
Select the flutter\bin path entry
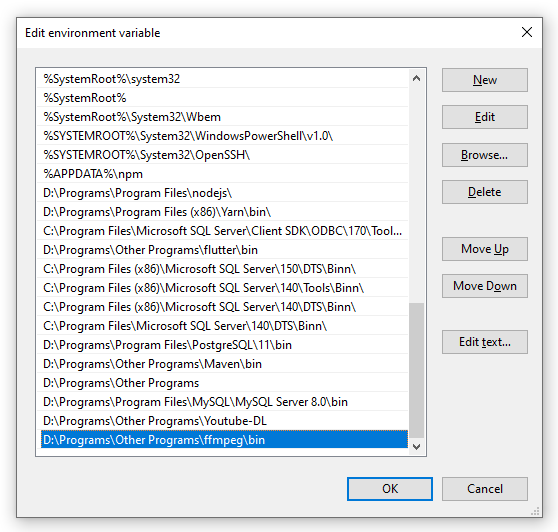[223, 250]
